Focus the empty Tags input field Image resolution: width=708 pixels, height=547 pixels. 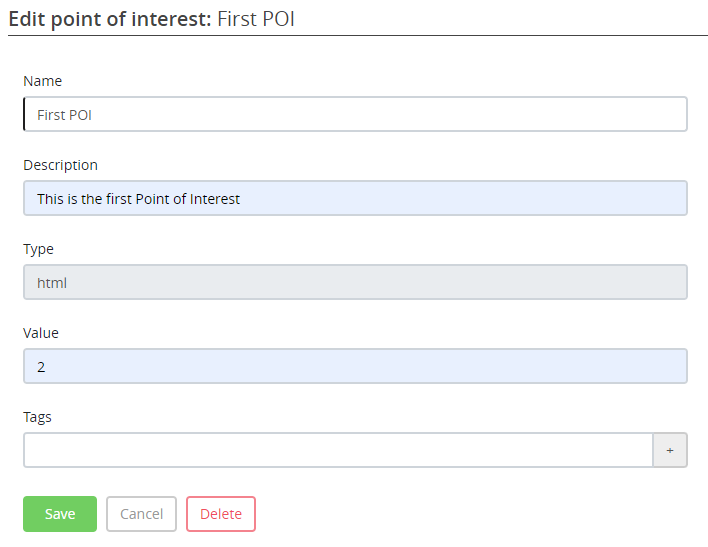pos(338,450)
